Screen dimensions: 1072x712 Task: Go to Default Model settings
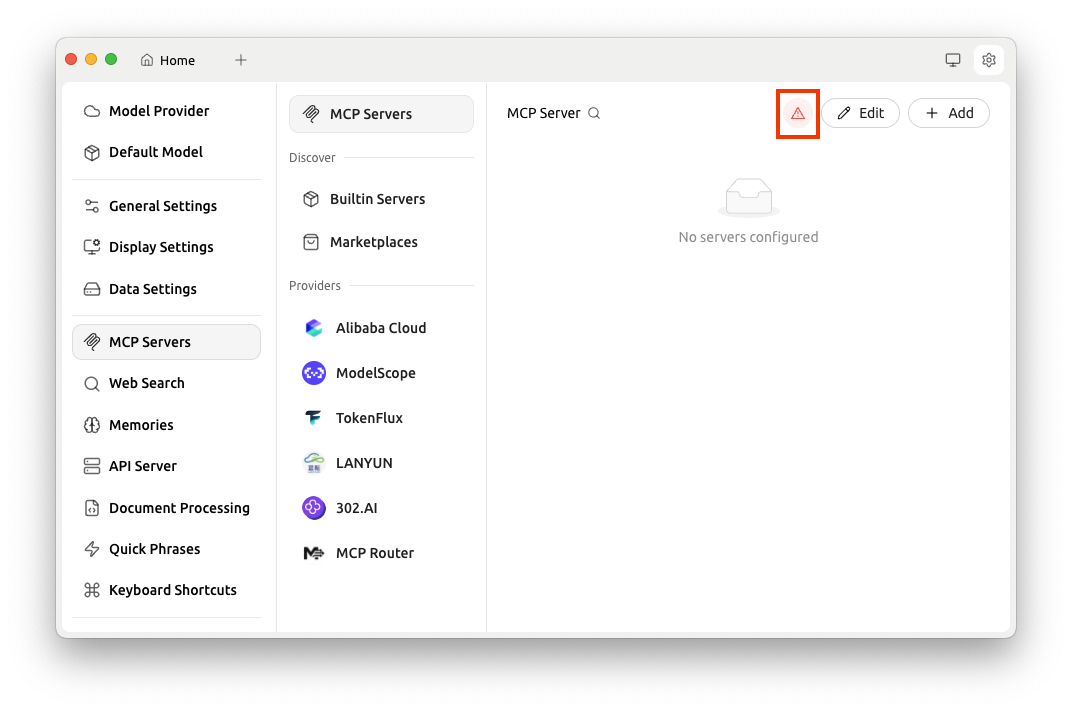(155, 152)
